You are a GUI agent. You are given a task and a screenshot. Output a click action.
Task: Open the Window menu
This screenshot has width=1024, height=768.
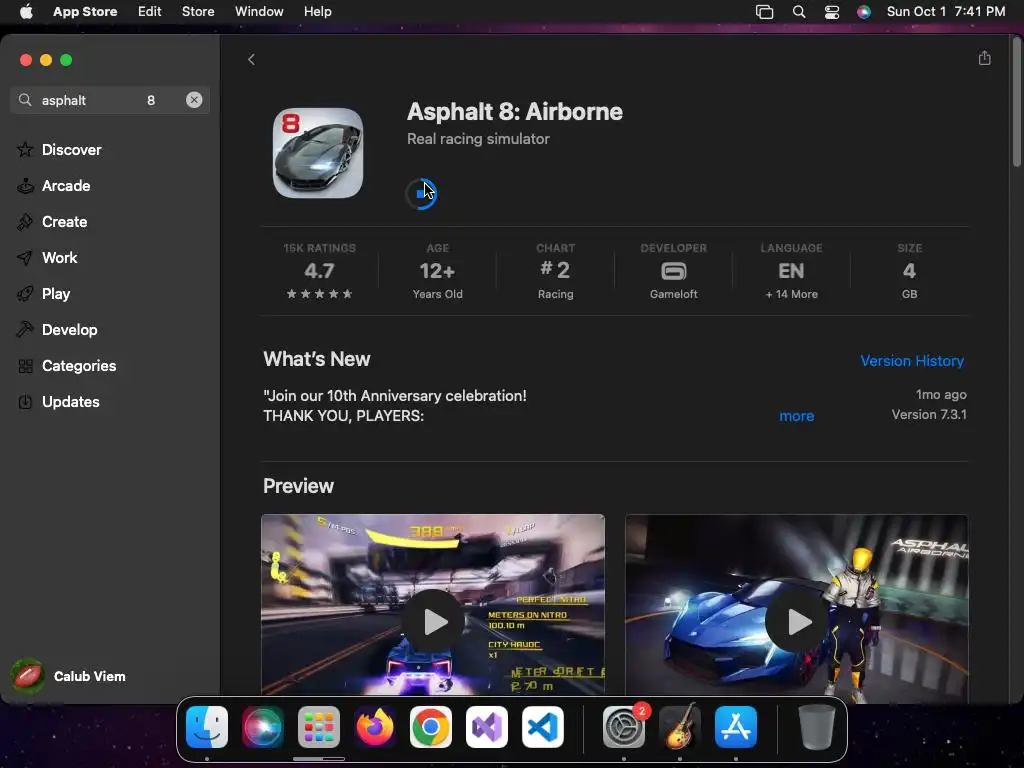click(x=259, y=12)
